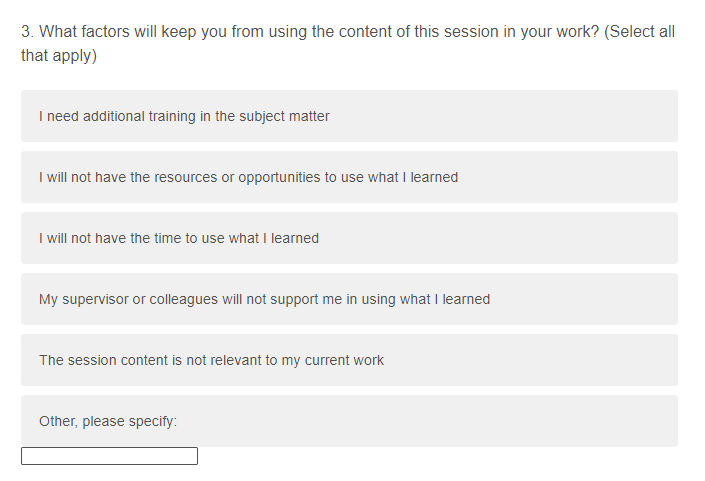
Task: Pick the additional training answer choice
Action: 349,116
